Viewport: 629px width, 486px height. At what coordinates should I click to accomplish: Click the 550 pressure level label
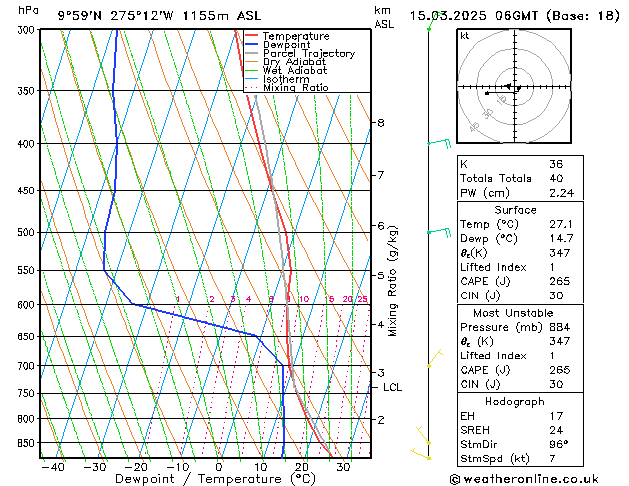coord(28,271)
